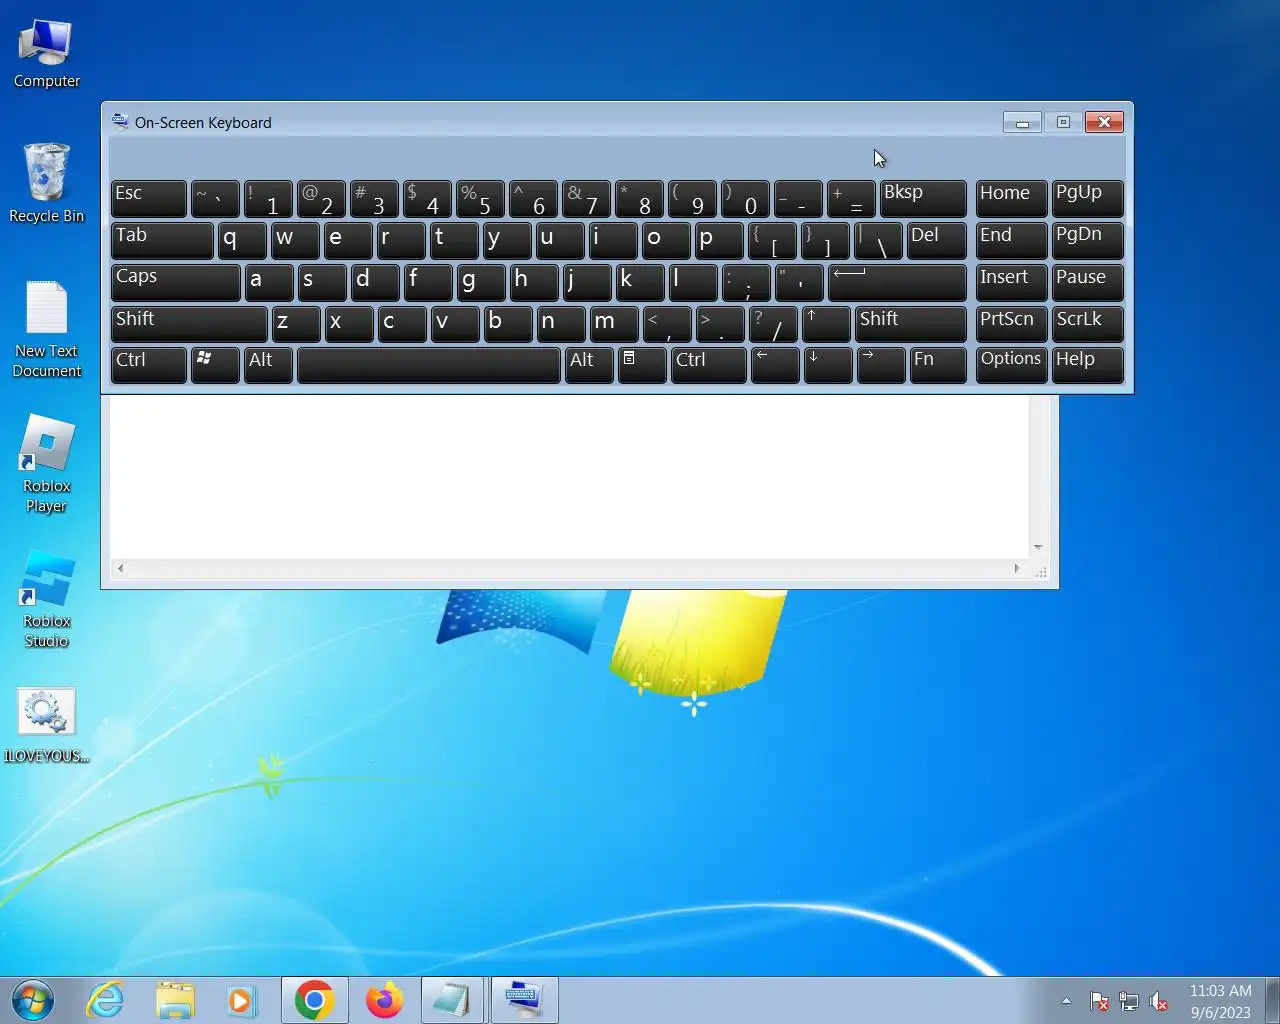Viewport: 1280px width, 1024px height.
Task: Select the ILOVEYOUS desktop file icon
Action: [46, 726]
